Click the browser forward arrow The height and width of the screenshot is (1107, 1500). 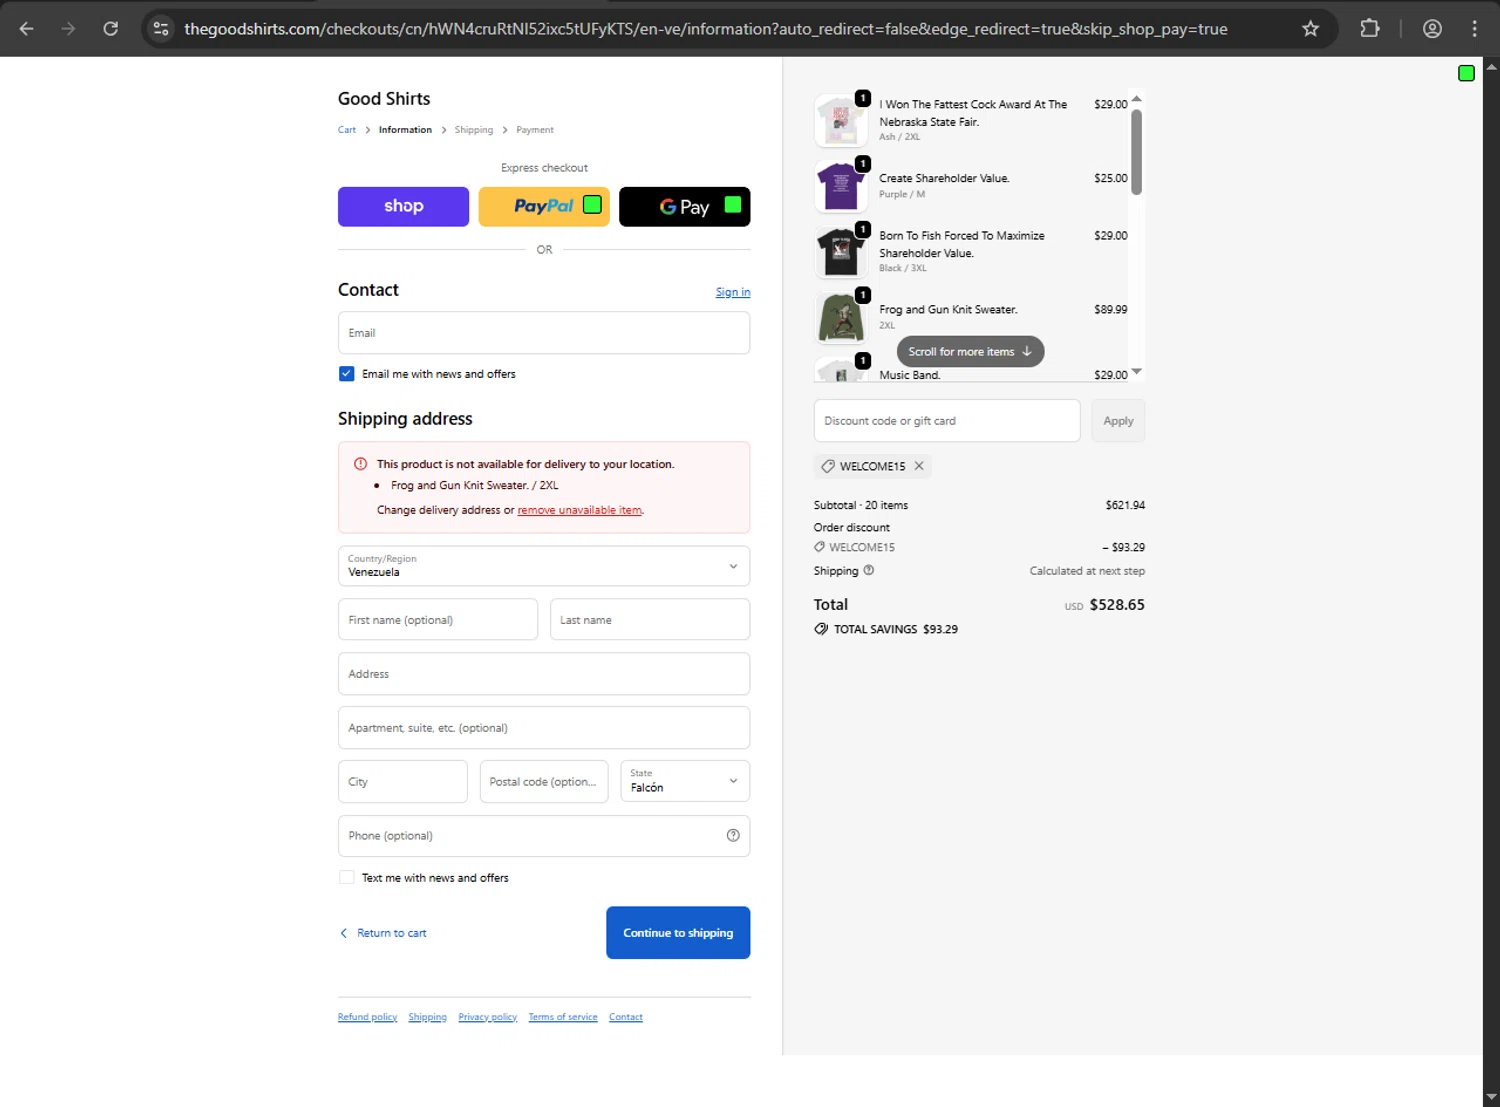68,29
